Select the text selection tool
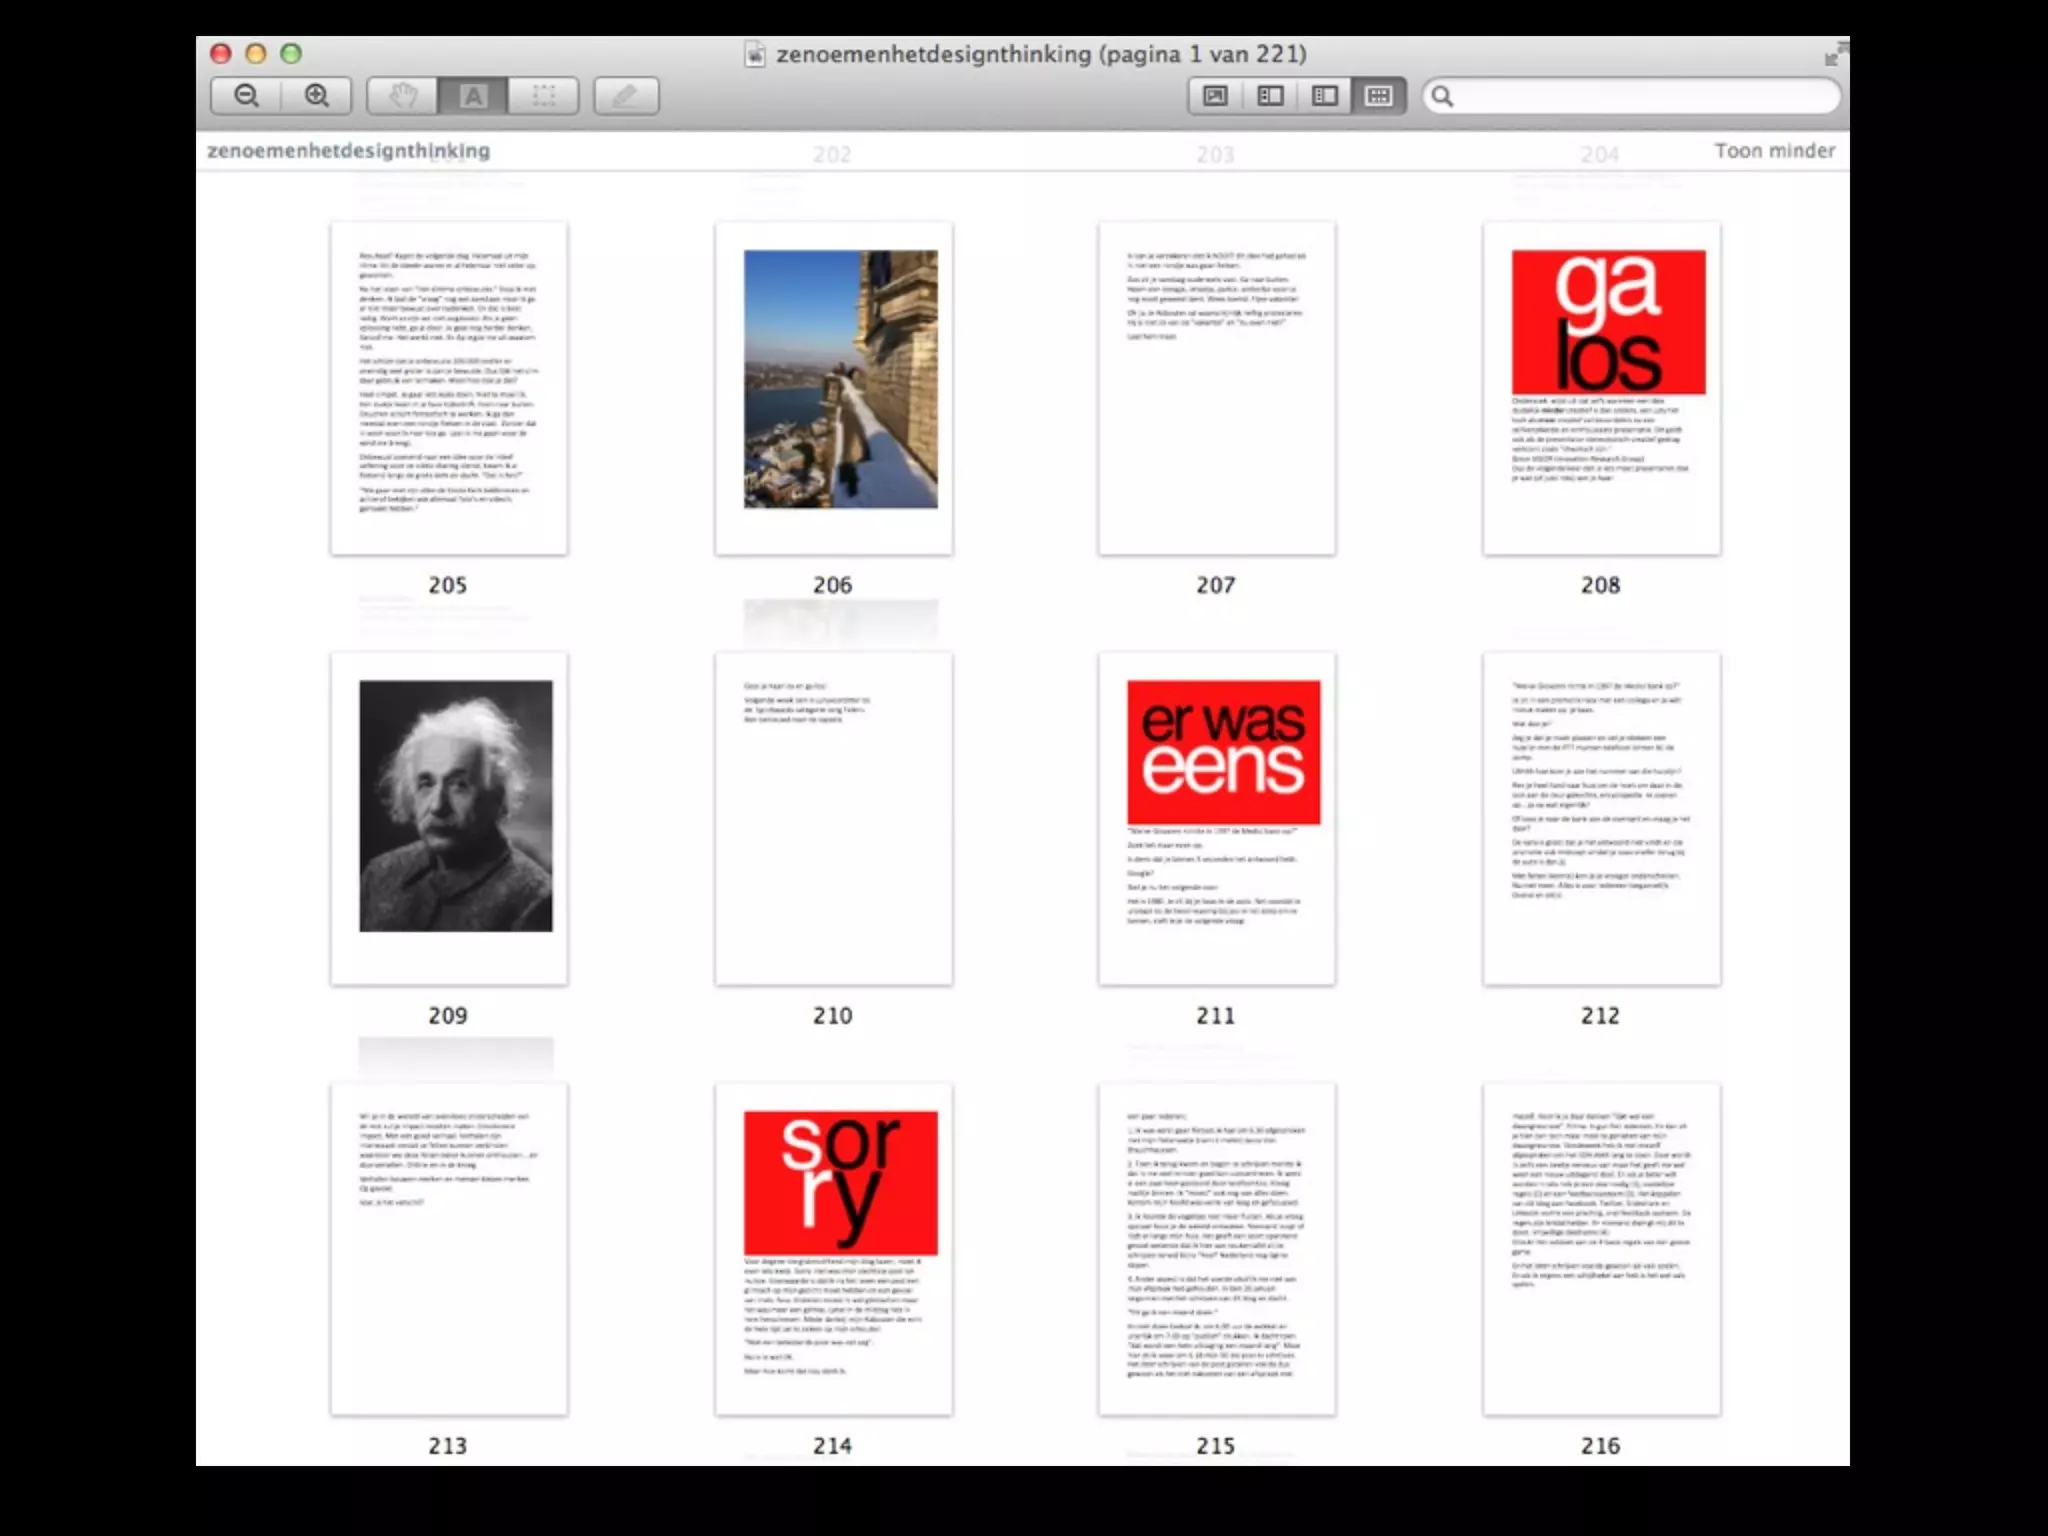Viewport: 2048px width, 1536px height. coord(473,96)
